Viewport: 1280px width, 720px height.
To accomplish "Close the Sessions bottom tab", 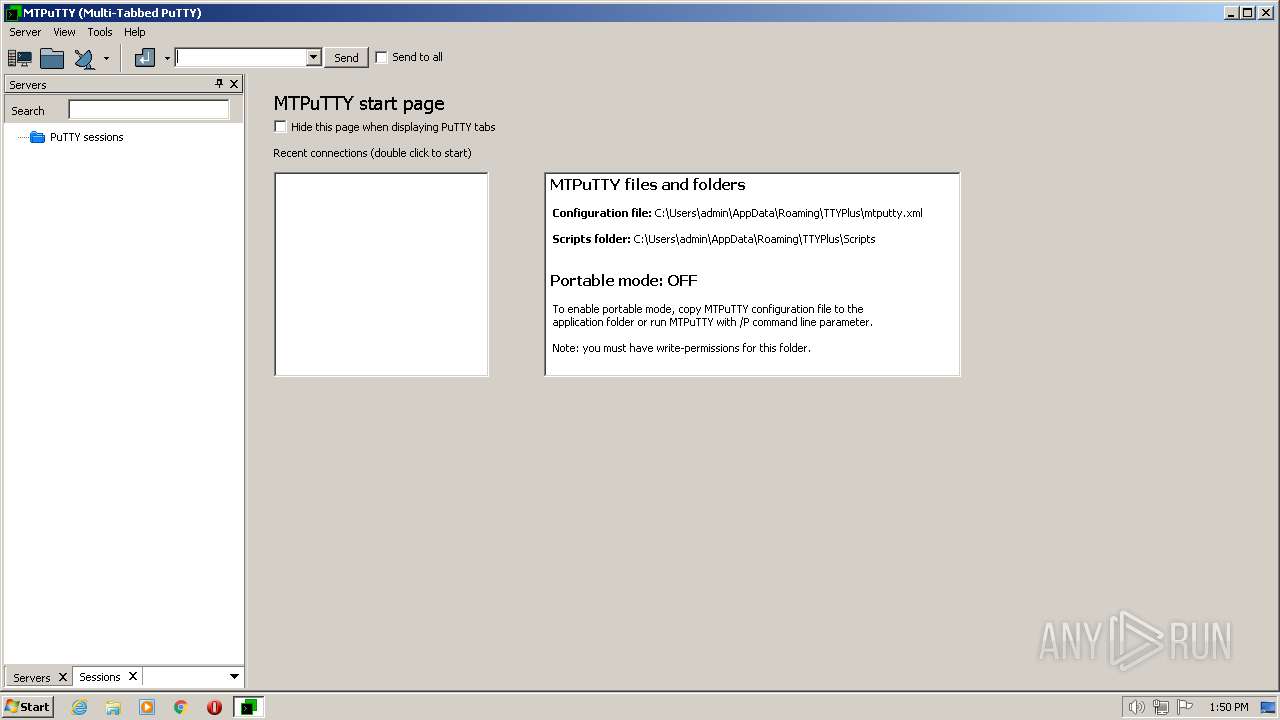I will [132, 676].
